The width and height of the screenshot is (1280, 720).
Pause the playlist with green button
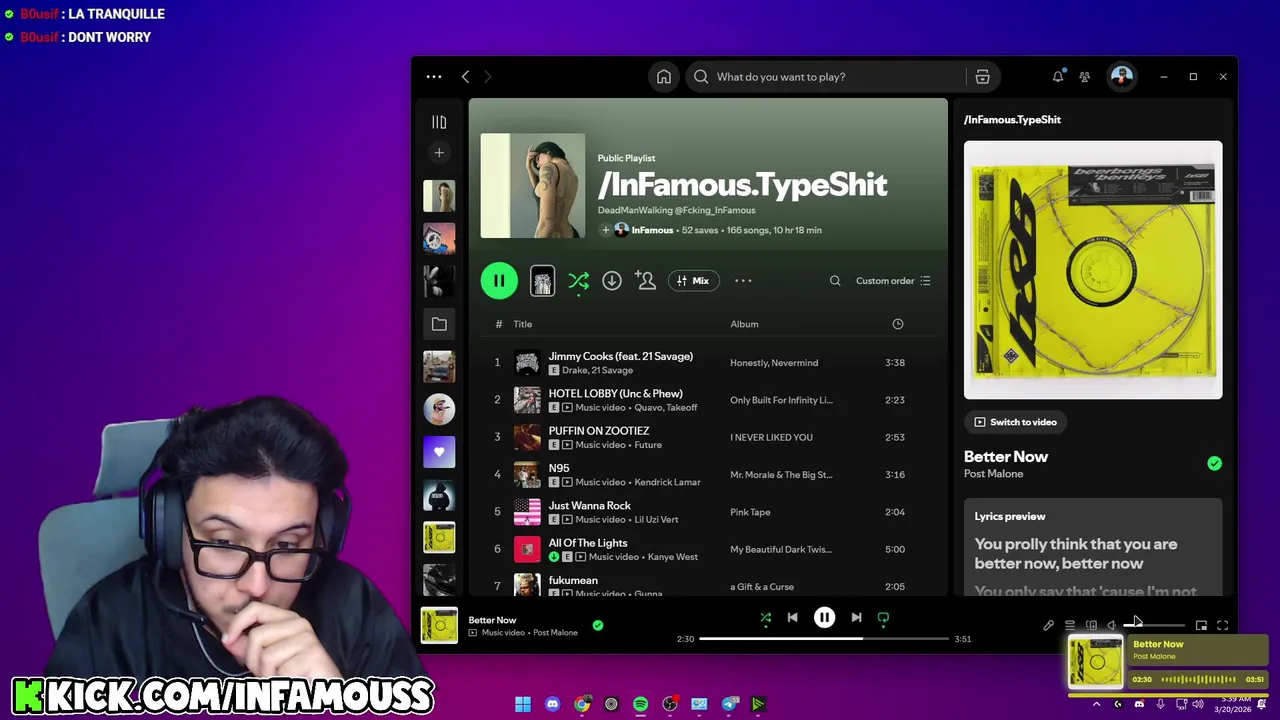click(499, 281)
